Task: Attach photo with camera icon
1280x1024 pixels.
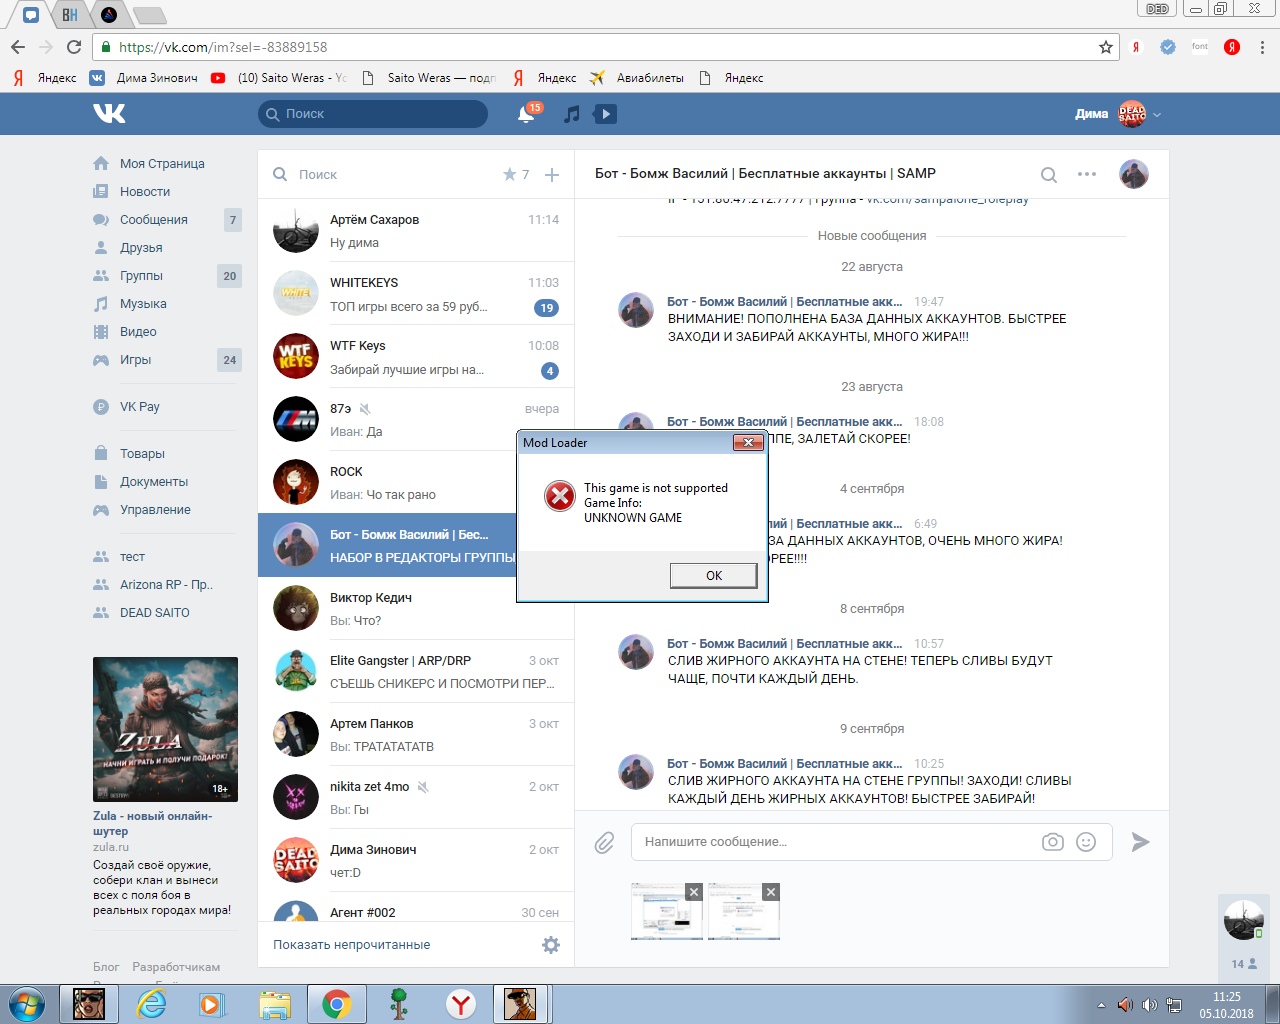Action: coord(1053,842)
